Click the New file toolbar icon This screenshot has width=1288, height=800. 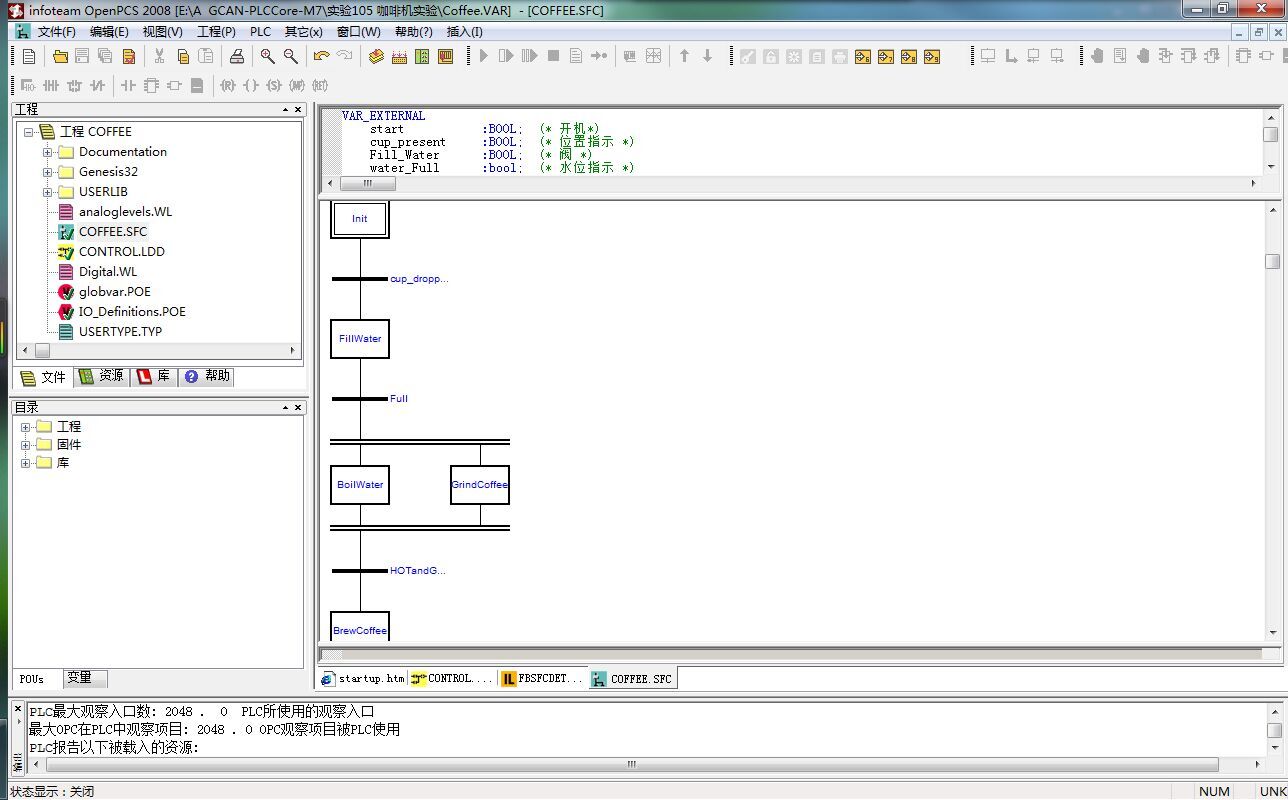coord(29,57)
